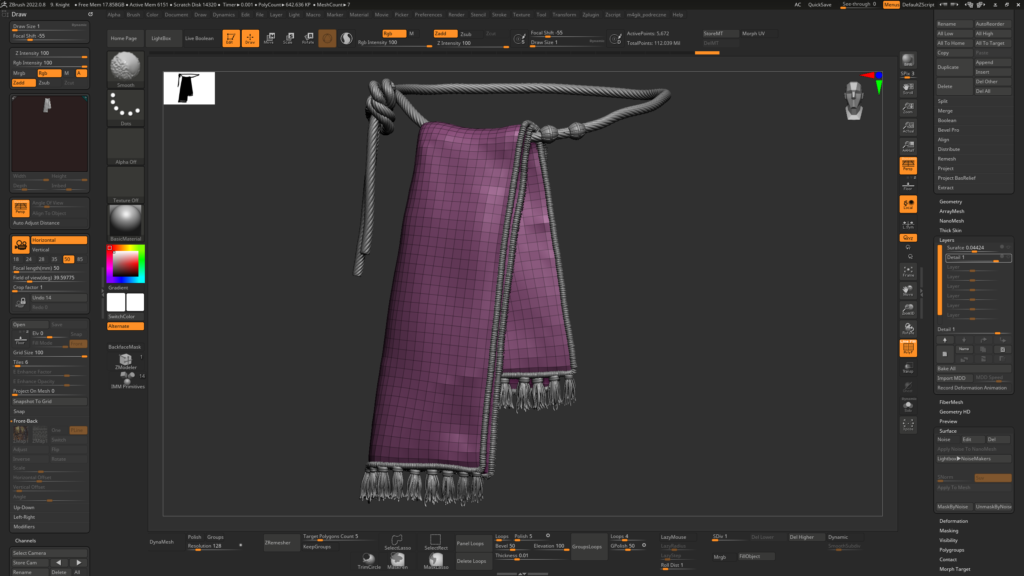Select the Rotate tool icon
Viewport: 1024px width, 576px height.
(x=307, y=39)
